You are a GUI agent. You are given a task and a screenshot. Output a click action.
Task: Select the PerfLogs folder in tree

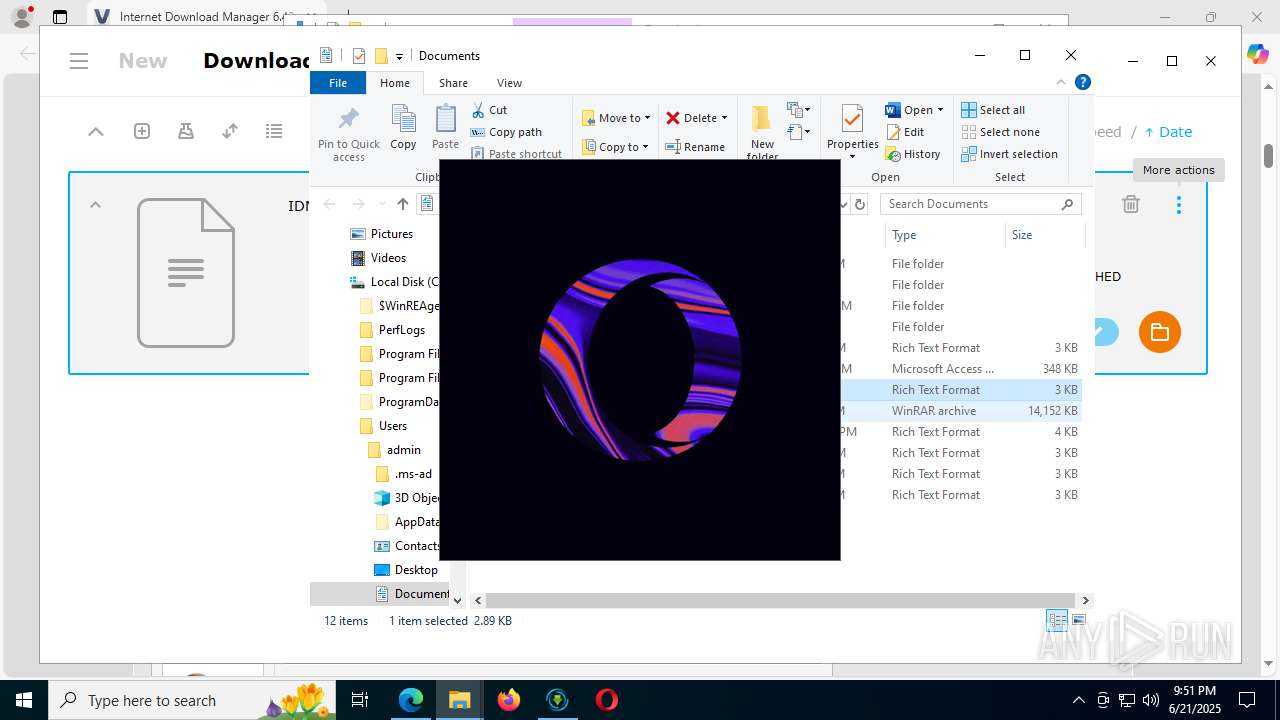click(401, 330)
